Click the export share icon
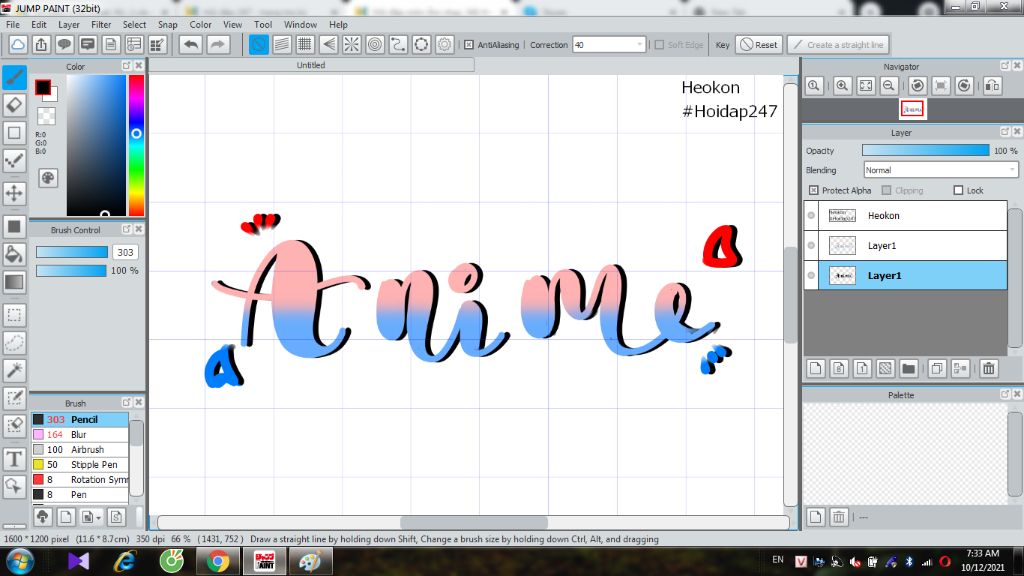The width and height of the screenshot is (1024, 576). tap(41, 44)
